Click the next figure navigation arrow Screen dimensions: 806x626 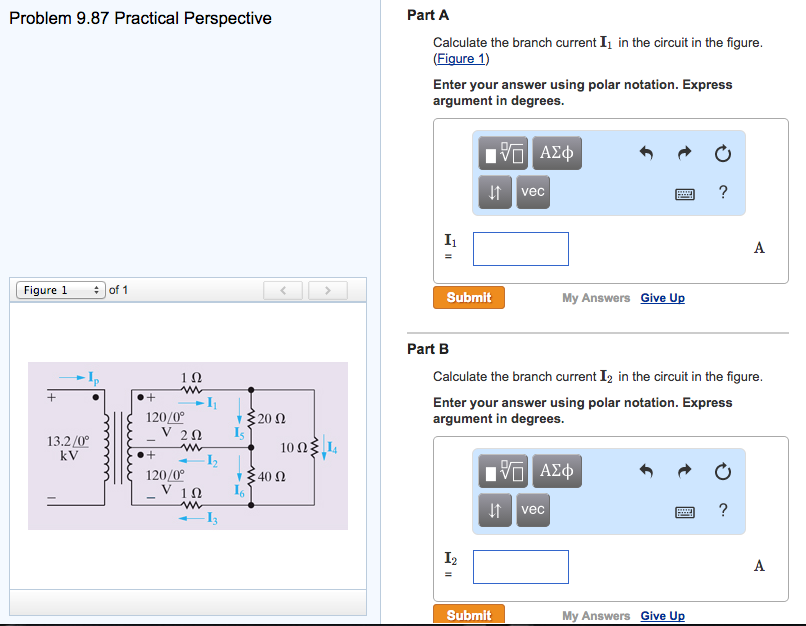327,289
